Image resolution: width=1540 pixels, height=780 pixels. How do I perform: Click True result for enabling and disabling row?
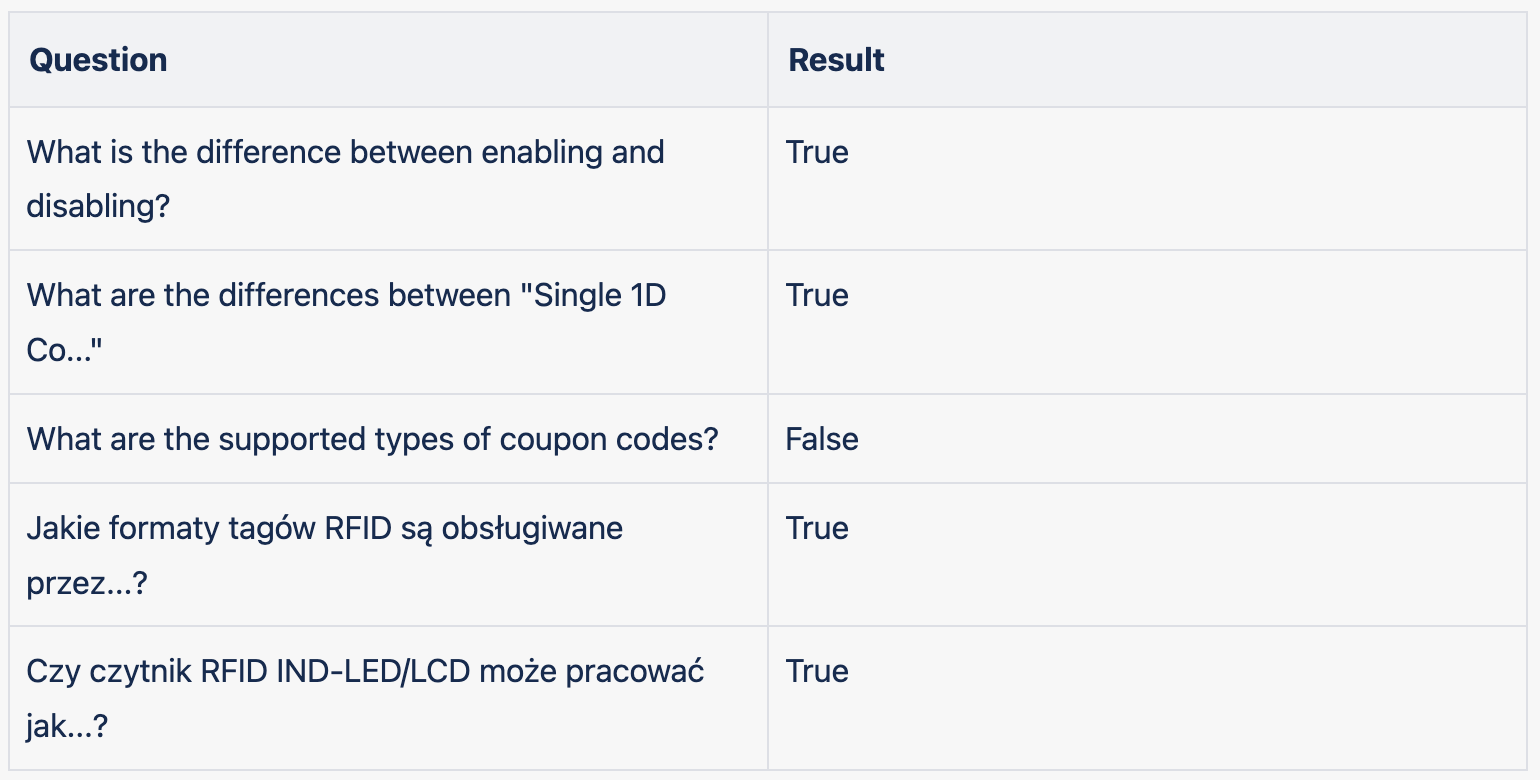pos(817,152)
